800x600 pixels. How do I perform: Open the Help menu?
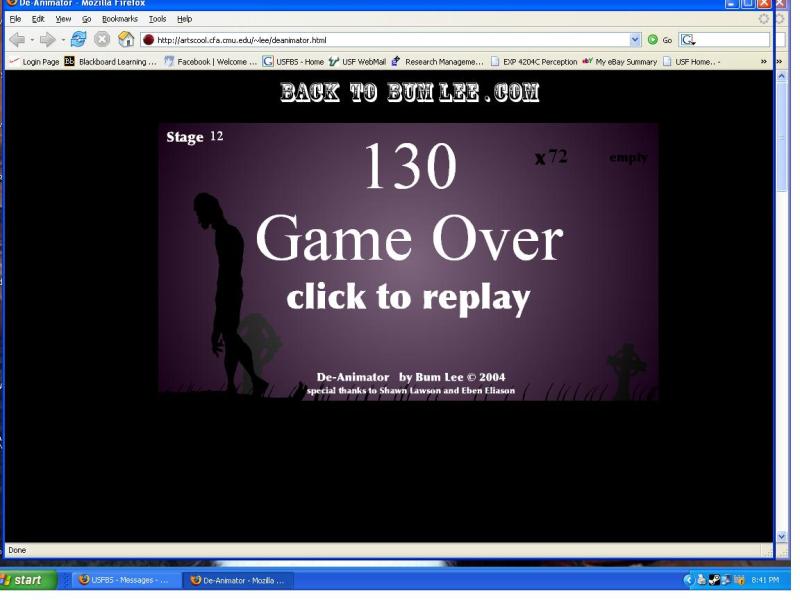click(185, 19)
